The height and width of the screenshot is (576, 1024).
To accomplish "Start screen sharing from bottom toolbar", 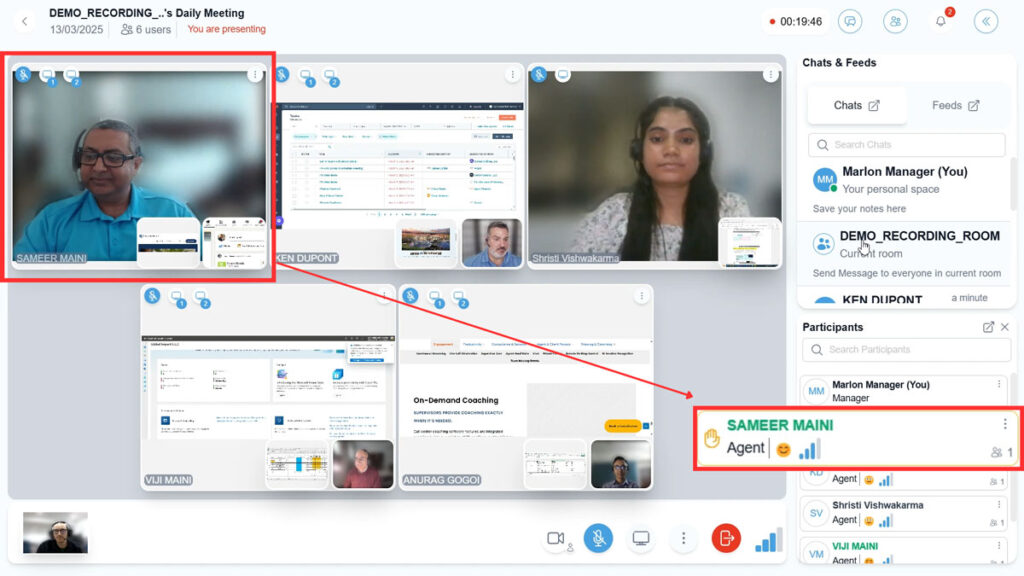I will coord(641,538).
